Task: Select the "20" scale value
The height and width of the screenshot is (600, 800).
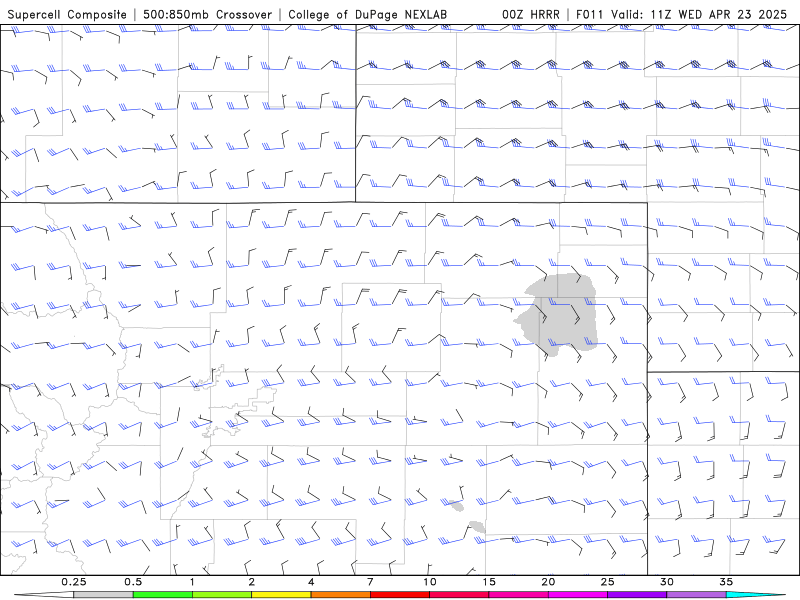Action: (x=548, y=582)
